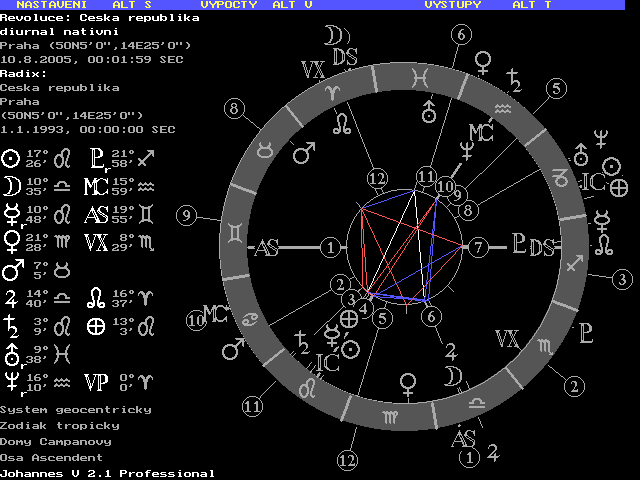Viewport: 640px width, 480px height.
Task: Select the "Zodiak tropicky" setting line
Action: point(59,425)
